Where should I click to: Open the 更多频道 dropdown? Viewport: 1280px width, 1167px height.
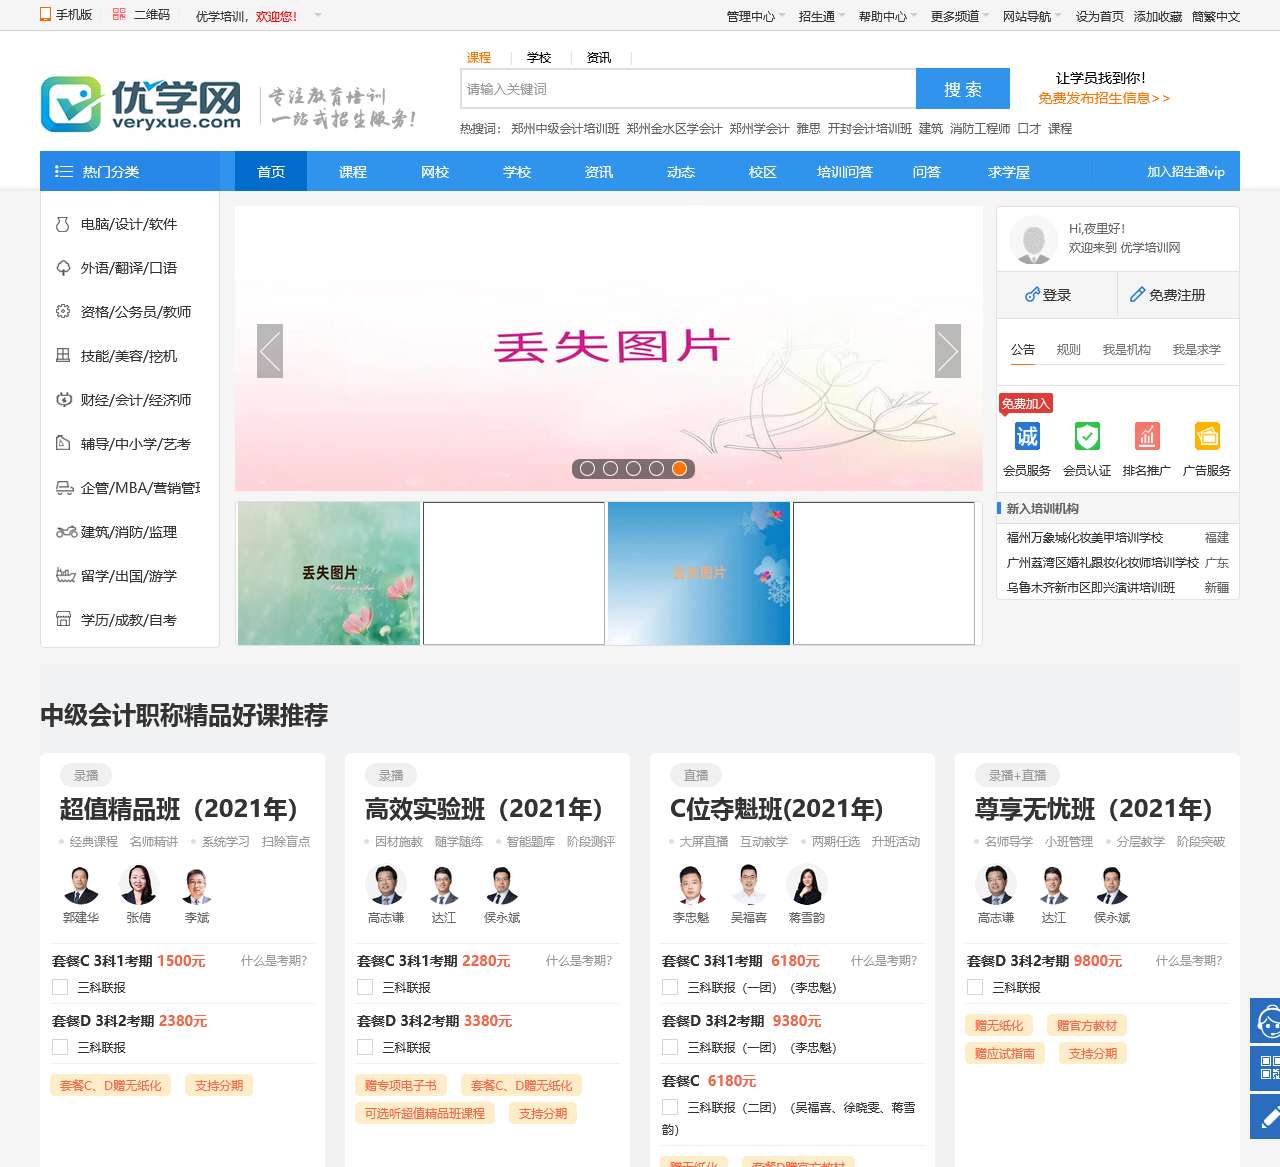[x=955, y=15]
